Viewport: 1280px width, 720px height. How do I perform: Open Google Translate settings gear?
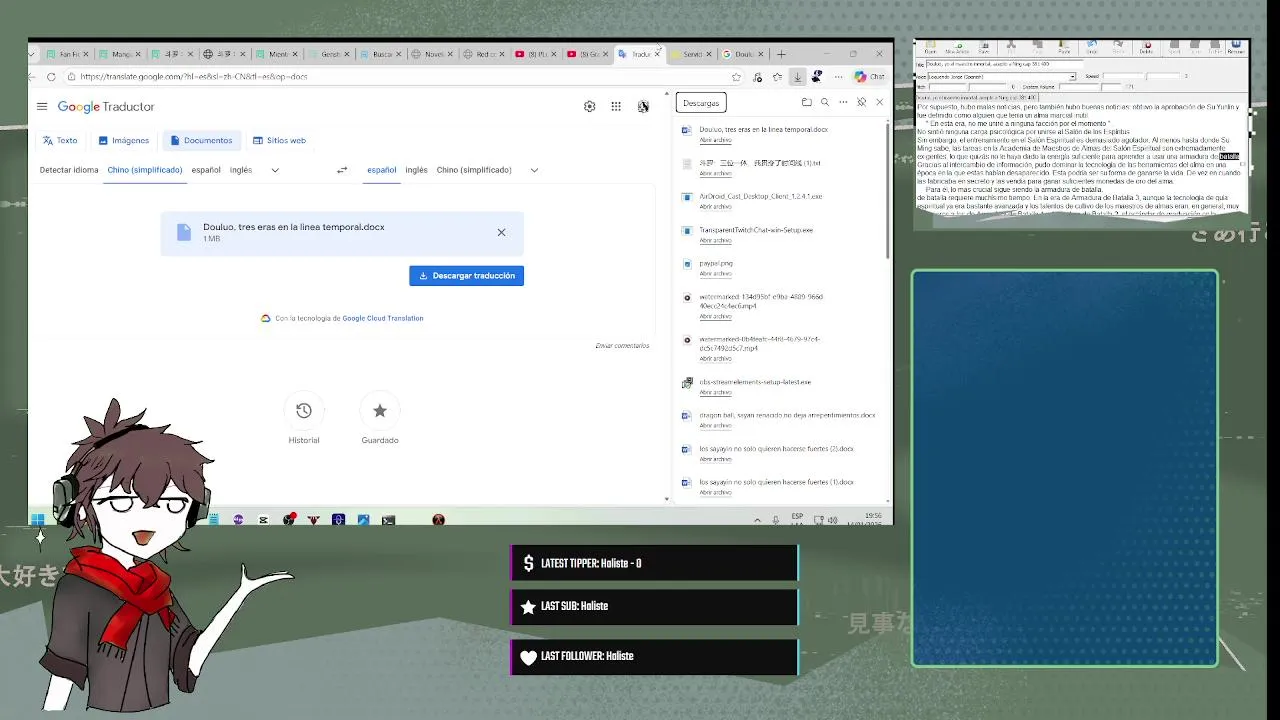pyautogui.click(x=589, y=106)
